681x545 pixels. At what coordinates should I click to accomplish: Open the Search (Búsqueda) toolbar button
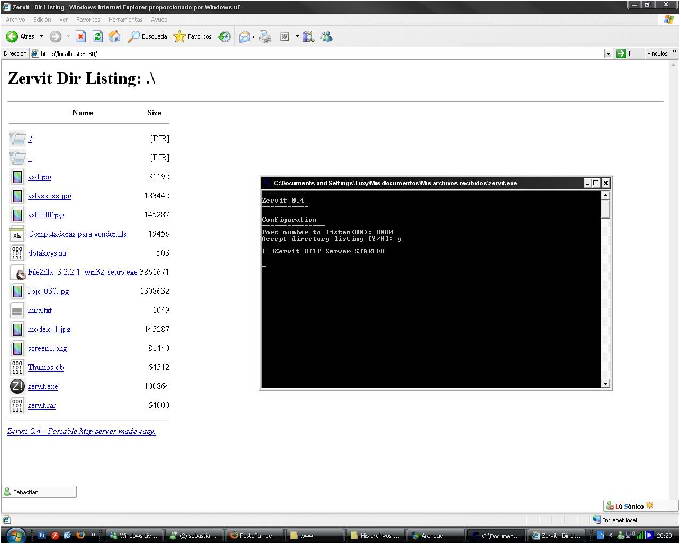pos(148,37)
